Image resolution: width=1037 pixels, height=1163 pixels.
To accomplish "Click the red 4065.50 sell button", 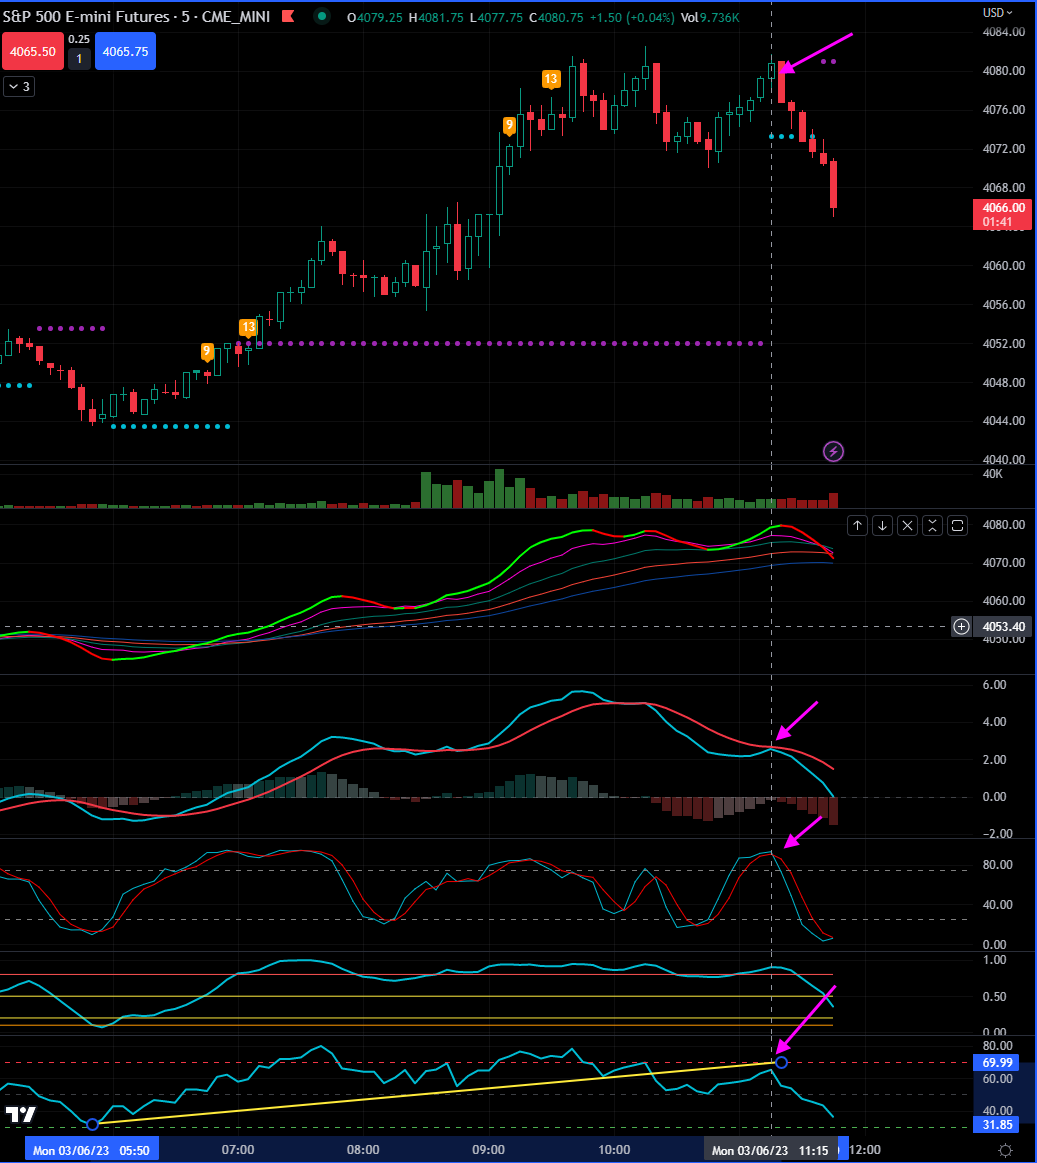I will (33, 51).
